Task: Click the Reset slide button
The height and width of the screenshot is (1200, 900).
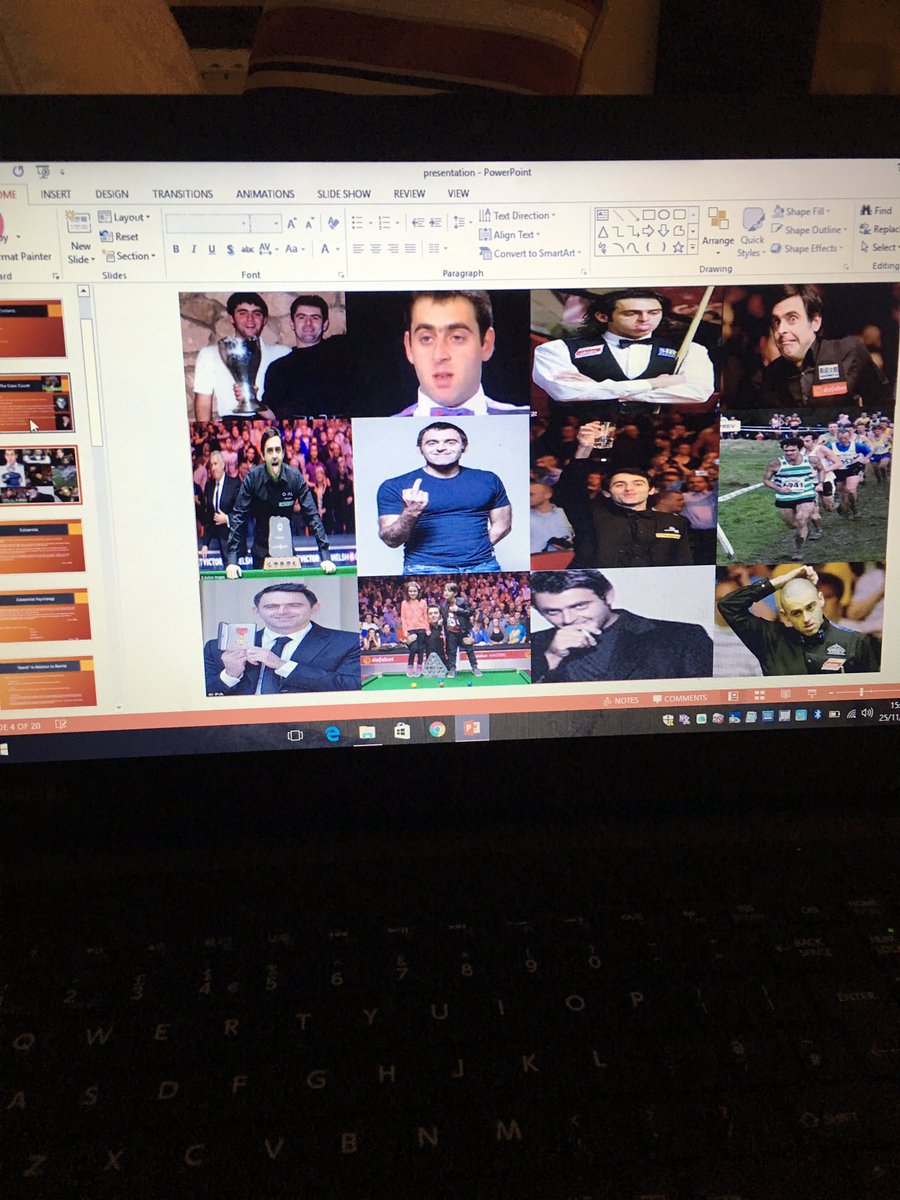Action: pos(120,237)
